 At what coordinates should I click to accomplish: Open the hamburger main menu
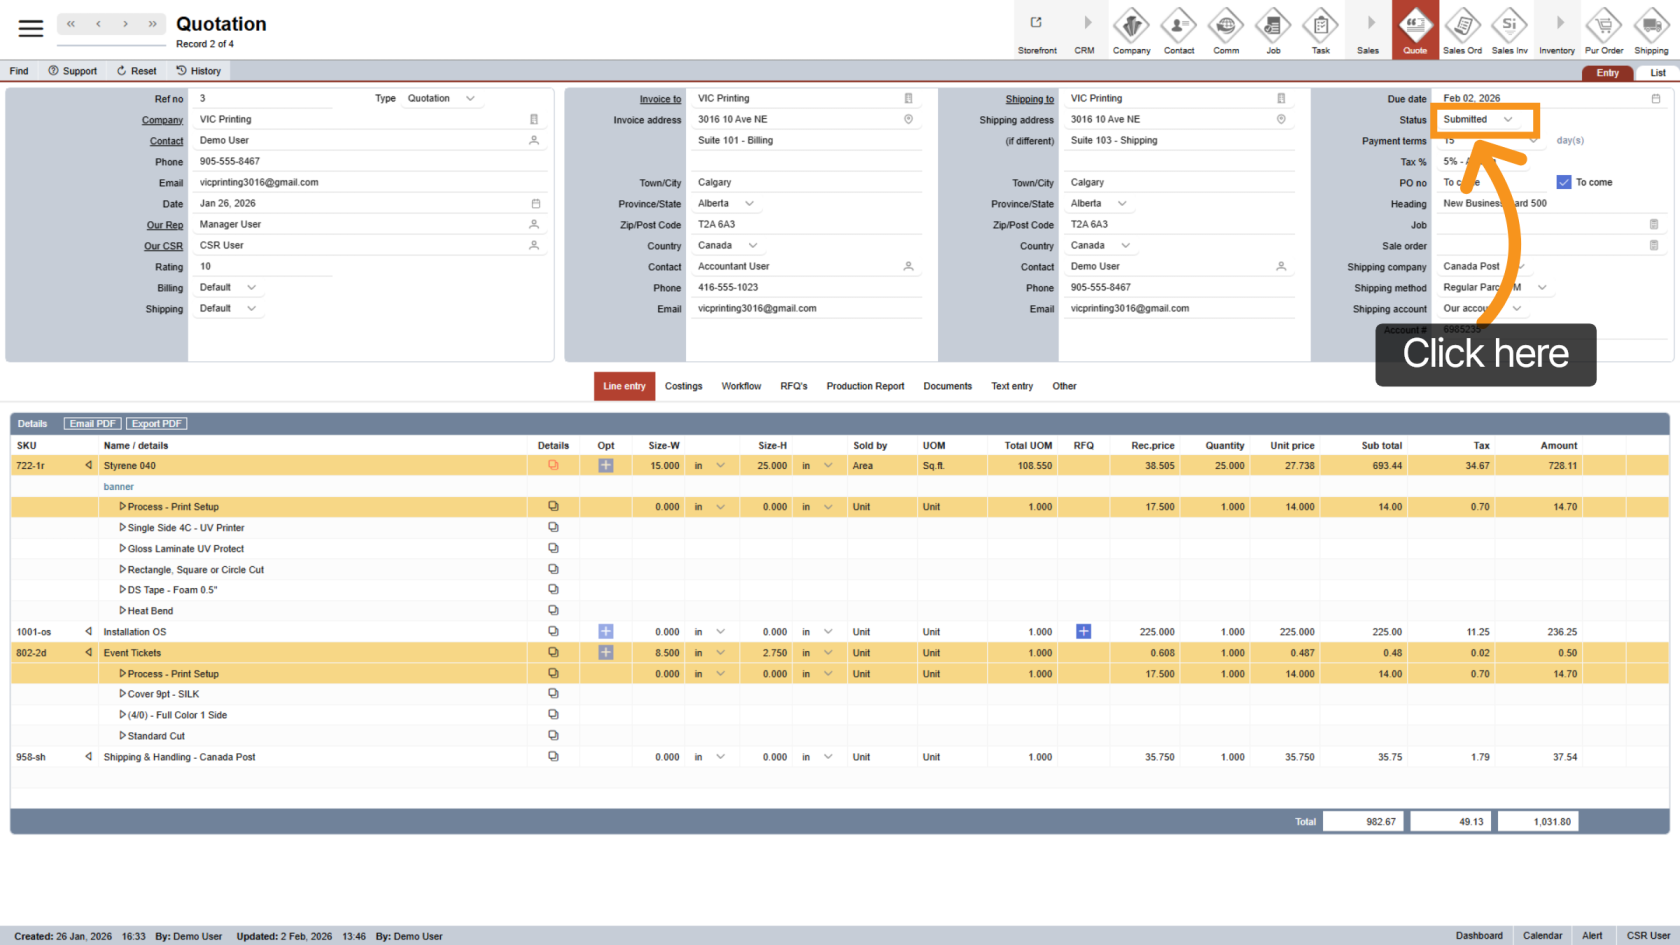[x=31, y=28]
